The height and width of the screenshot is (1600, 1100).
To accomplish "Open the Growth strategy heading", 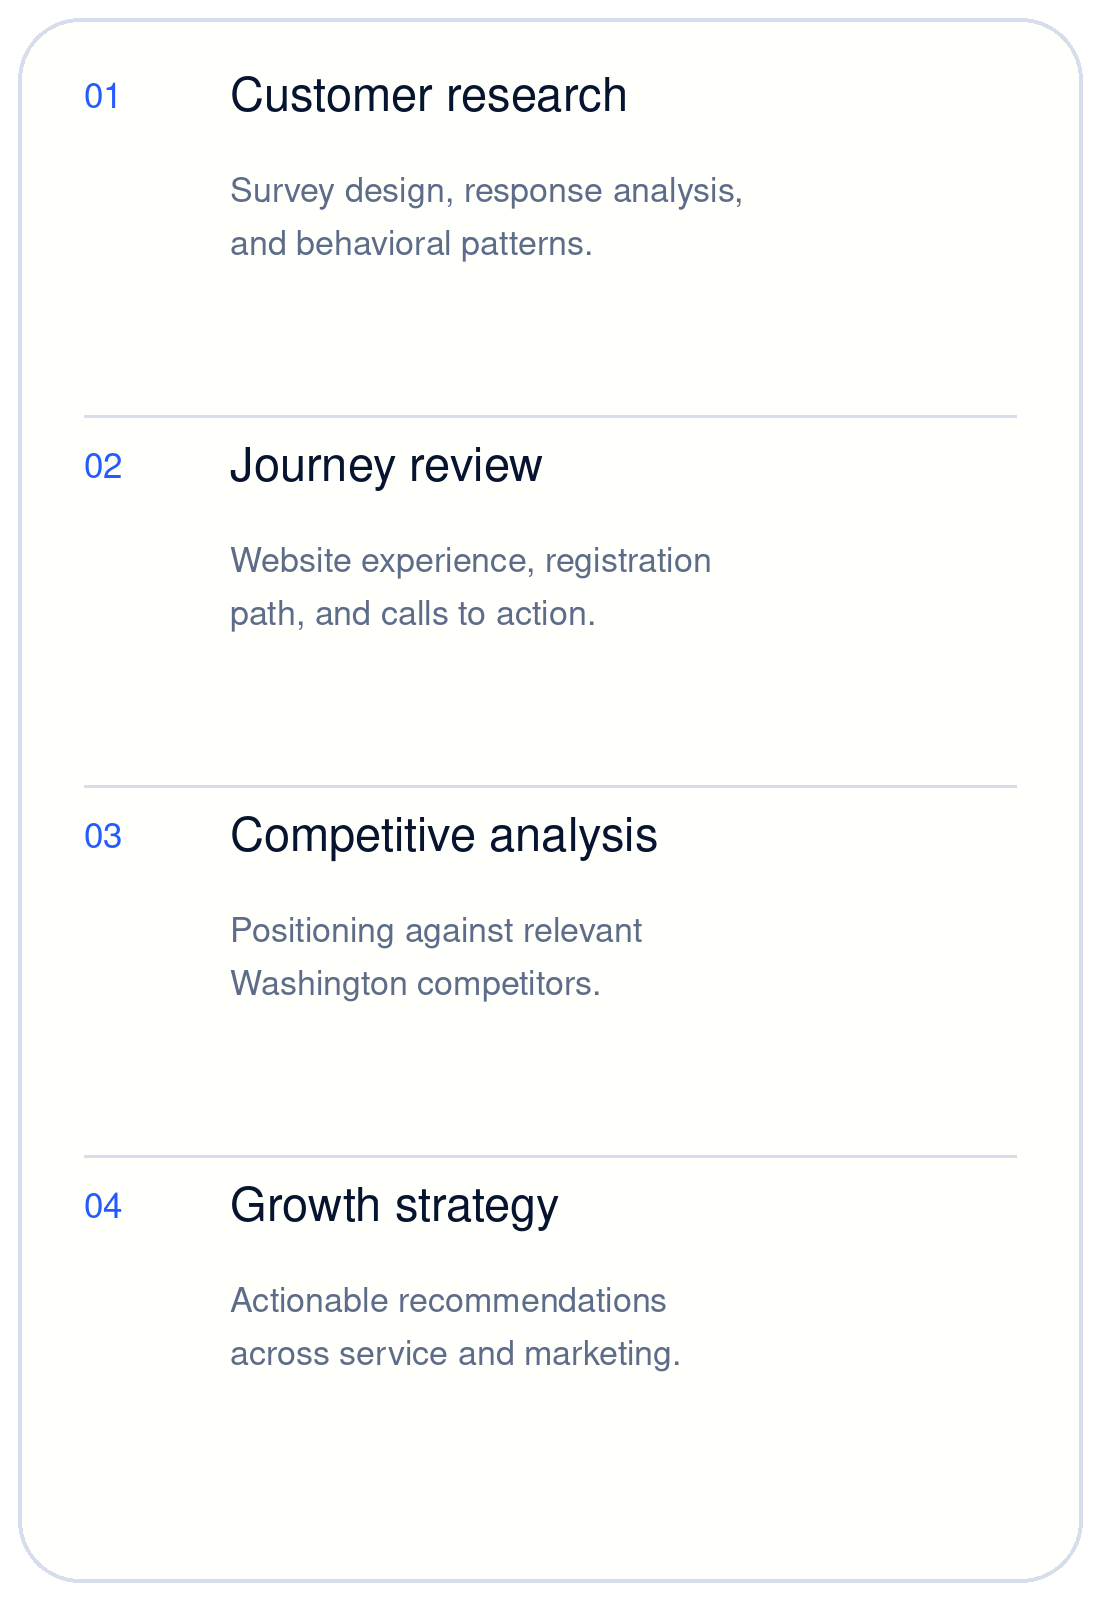I will click(x=394, y=1206).
